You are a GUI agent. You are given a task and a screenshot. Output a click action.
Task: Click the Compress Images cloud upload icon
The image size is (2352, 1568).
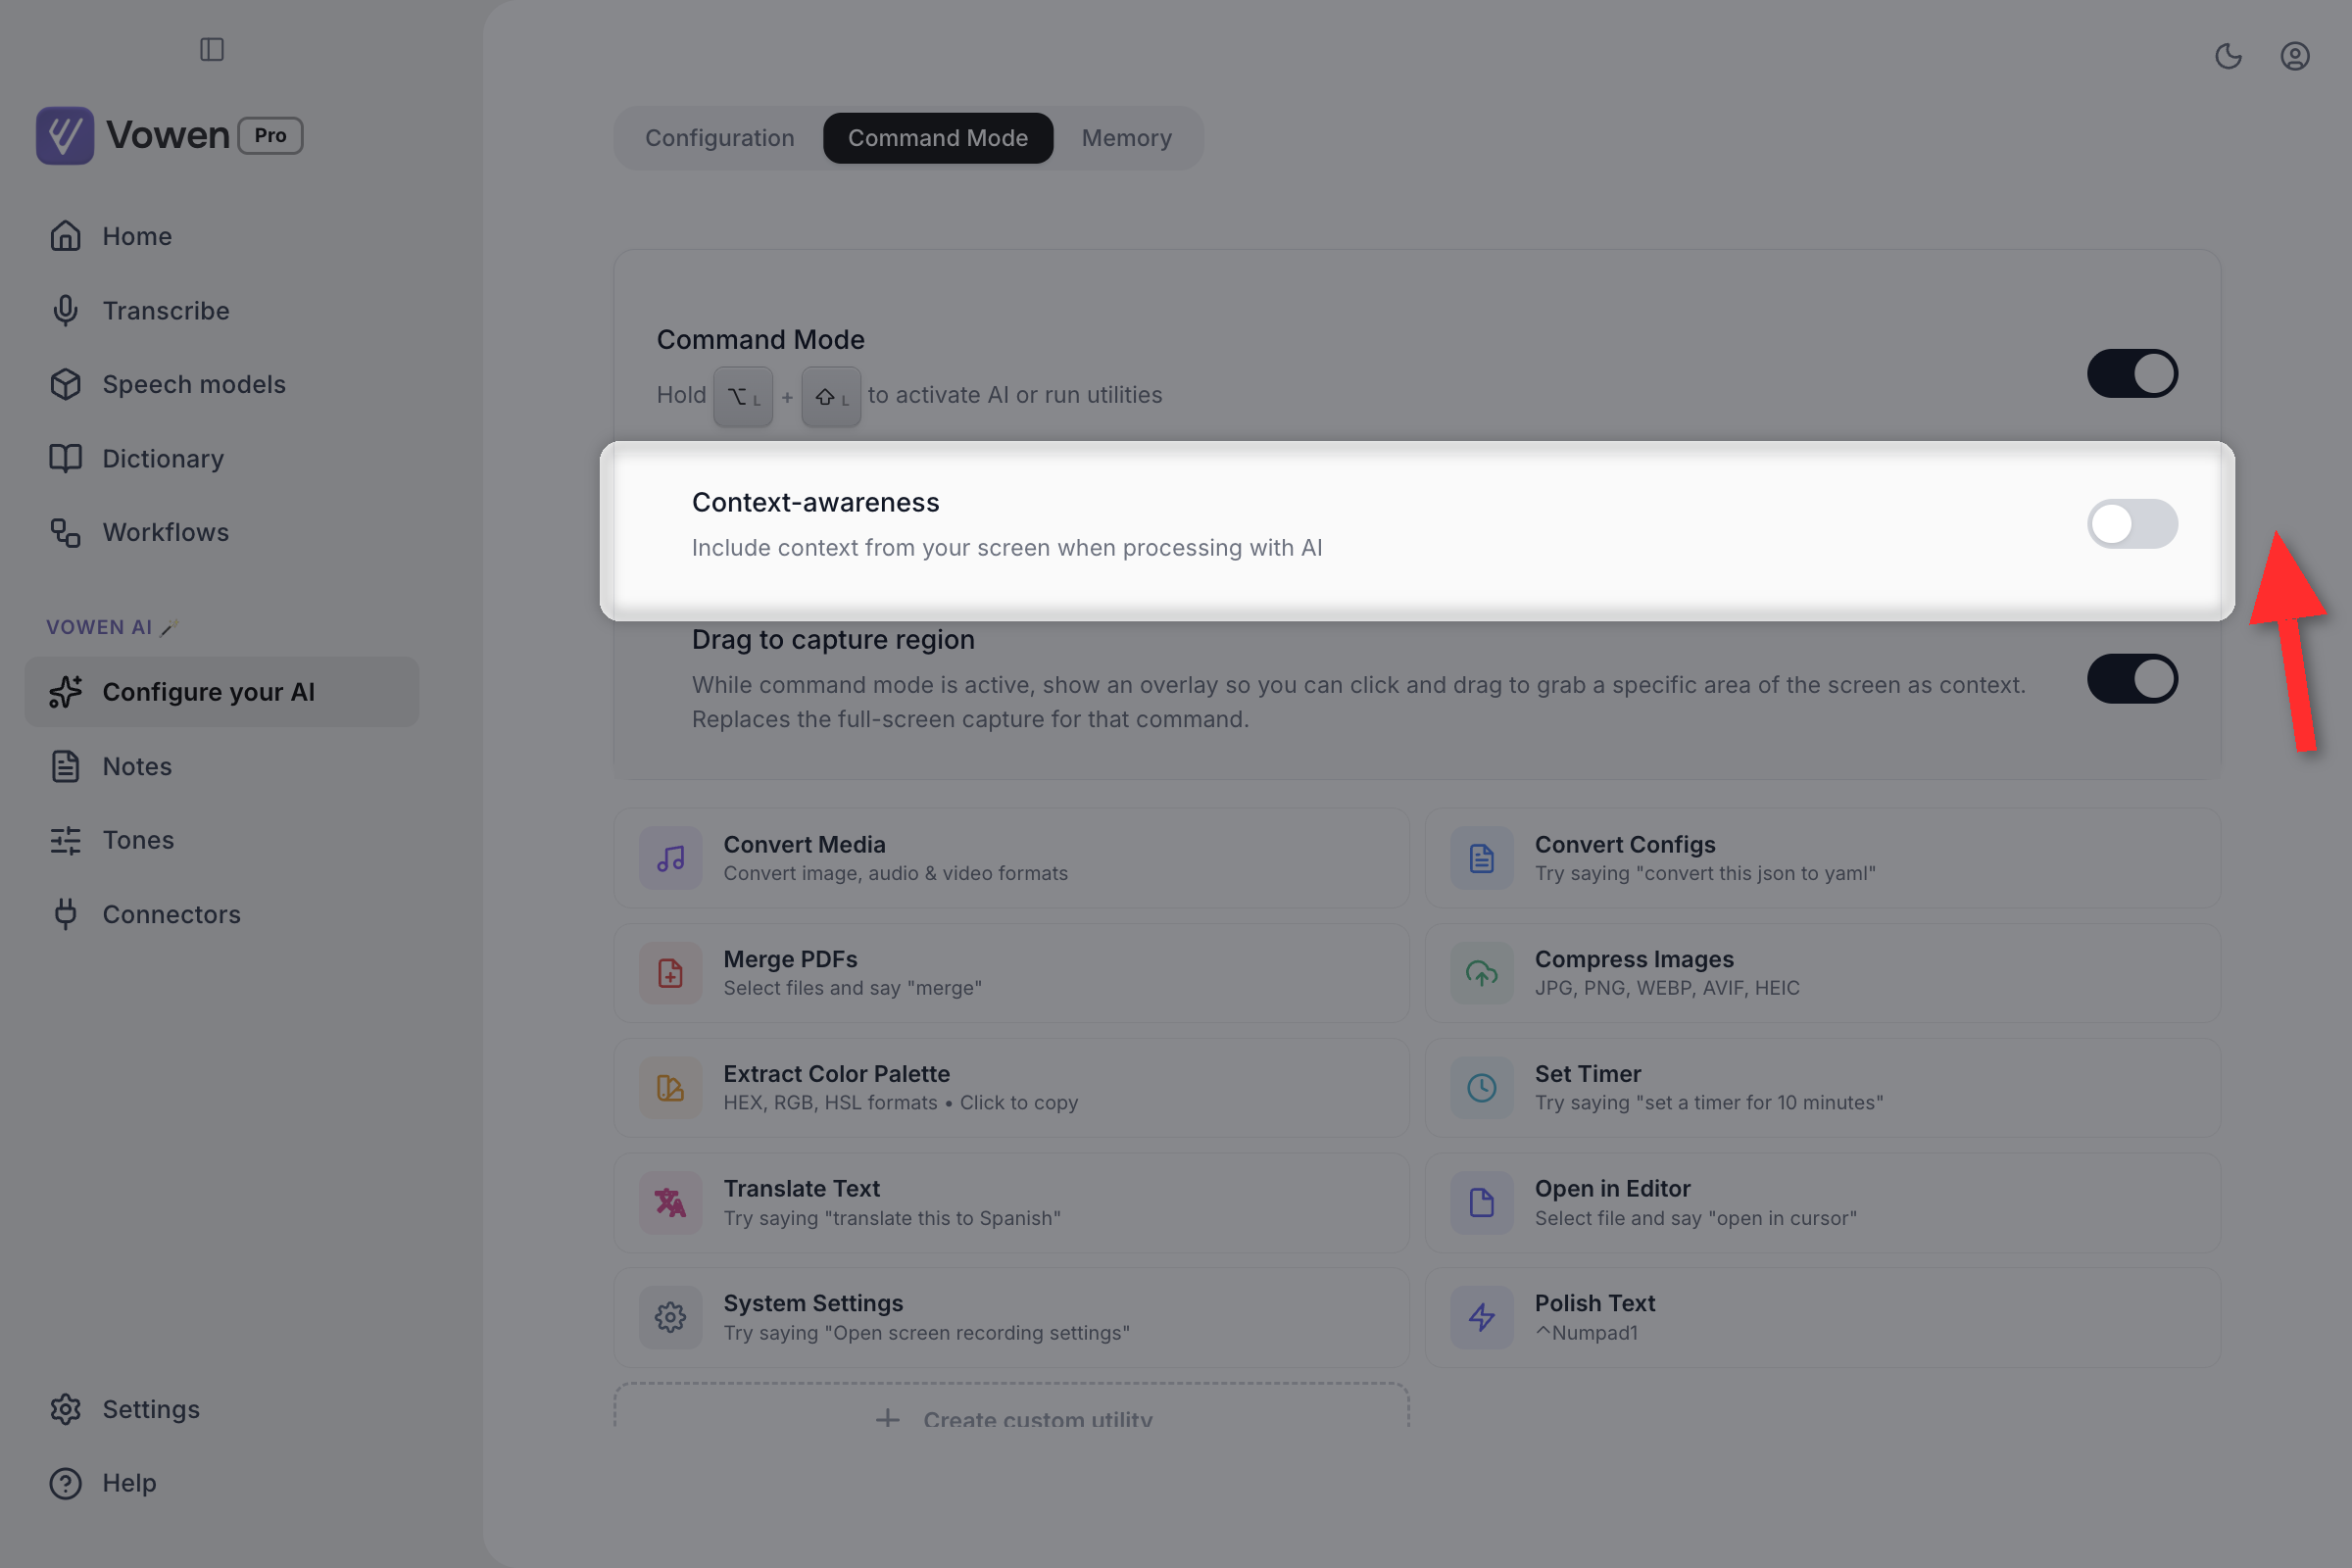(1482, 973)
